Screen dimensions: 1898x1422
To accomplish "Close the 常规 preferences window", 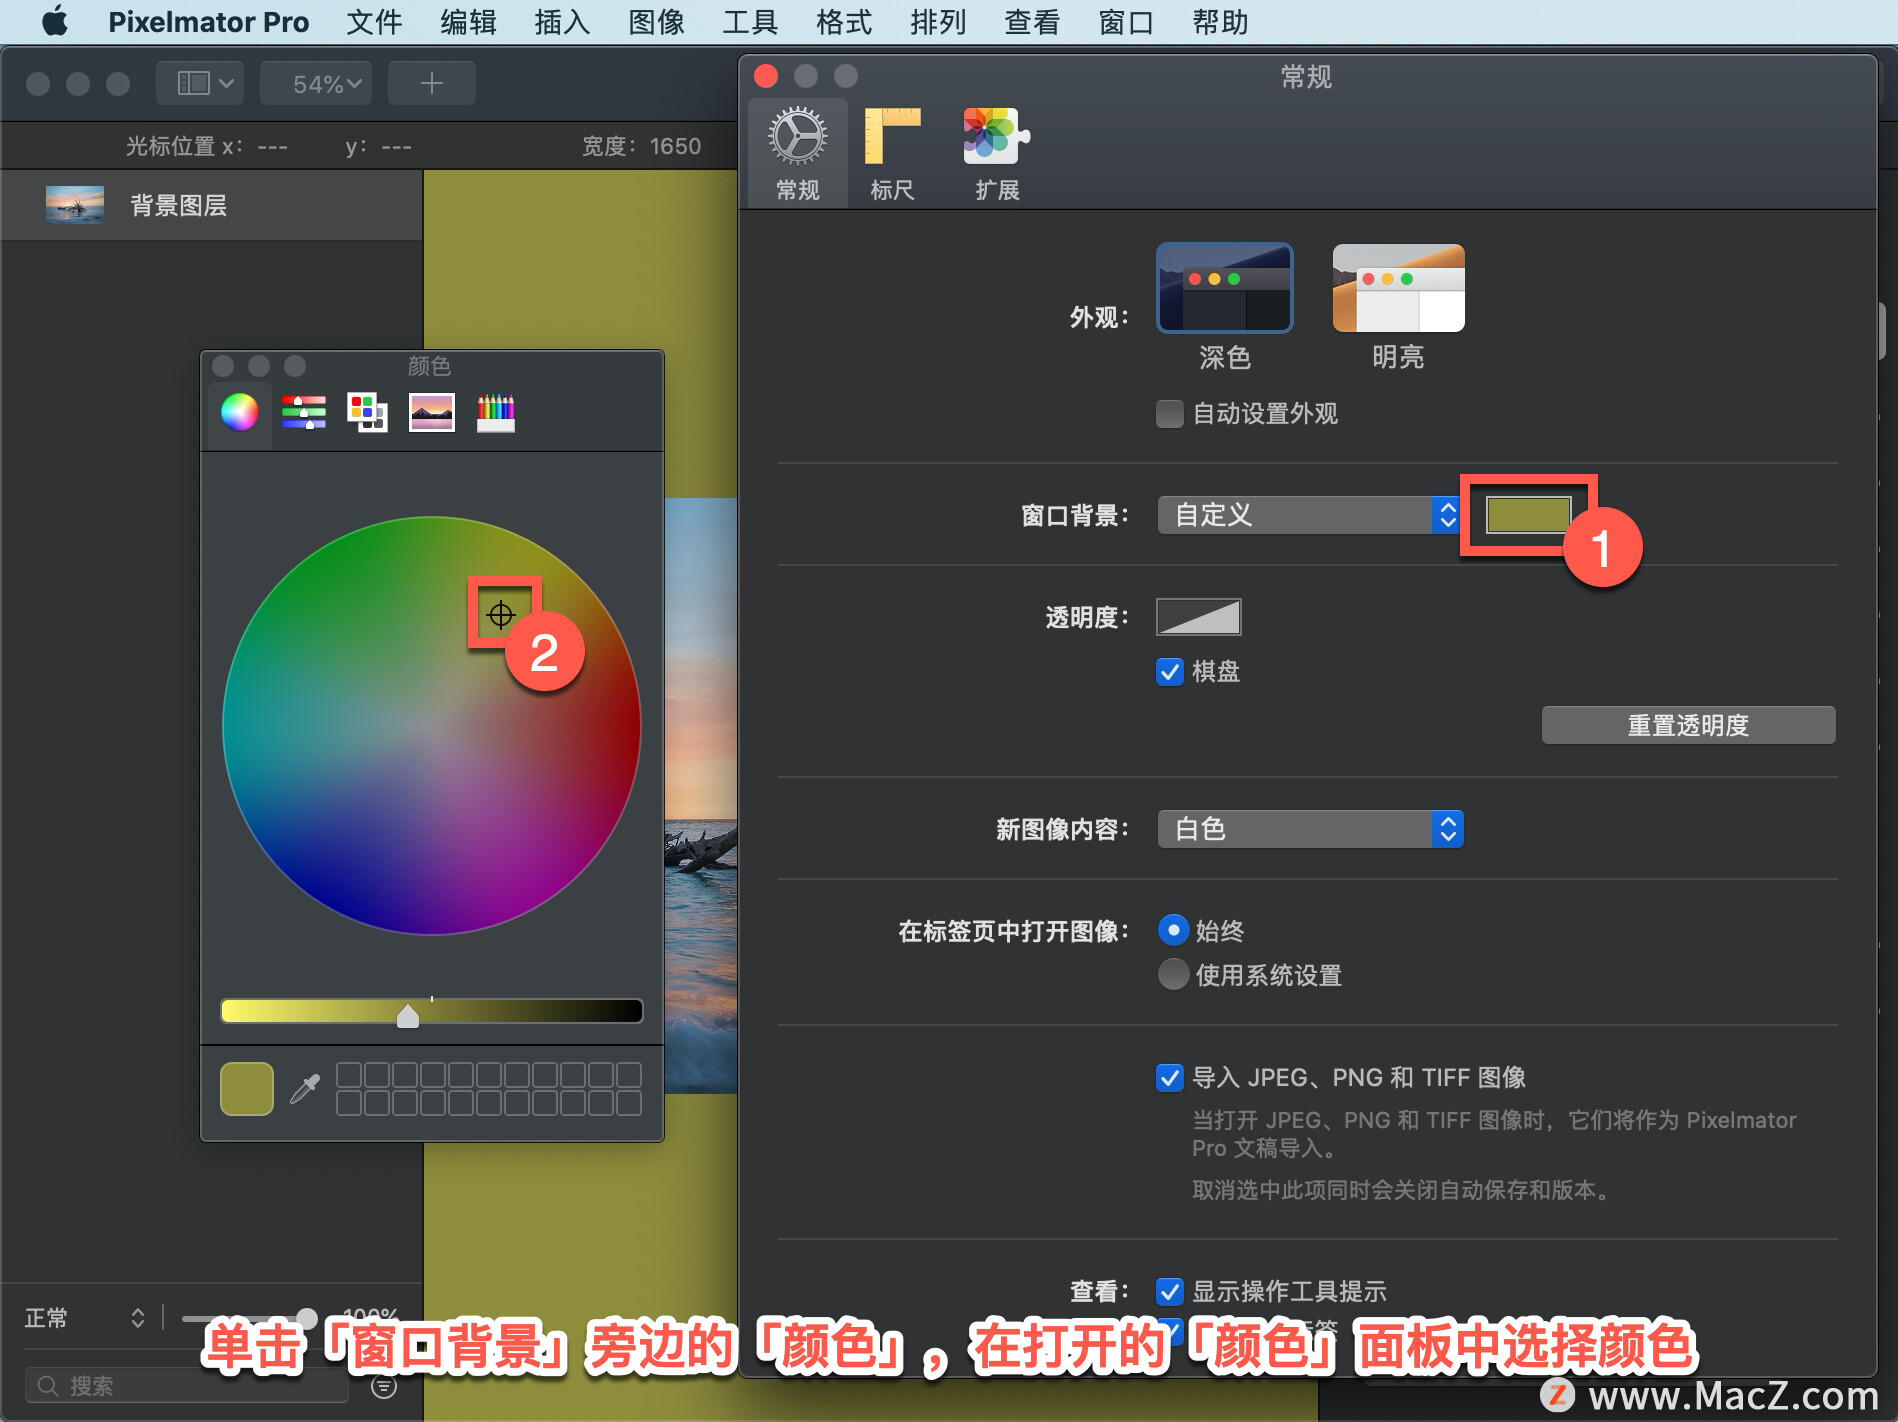I will pyautogui.click(x=766, y=76).
